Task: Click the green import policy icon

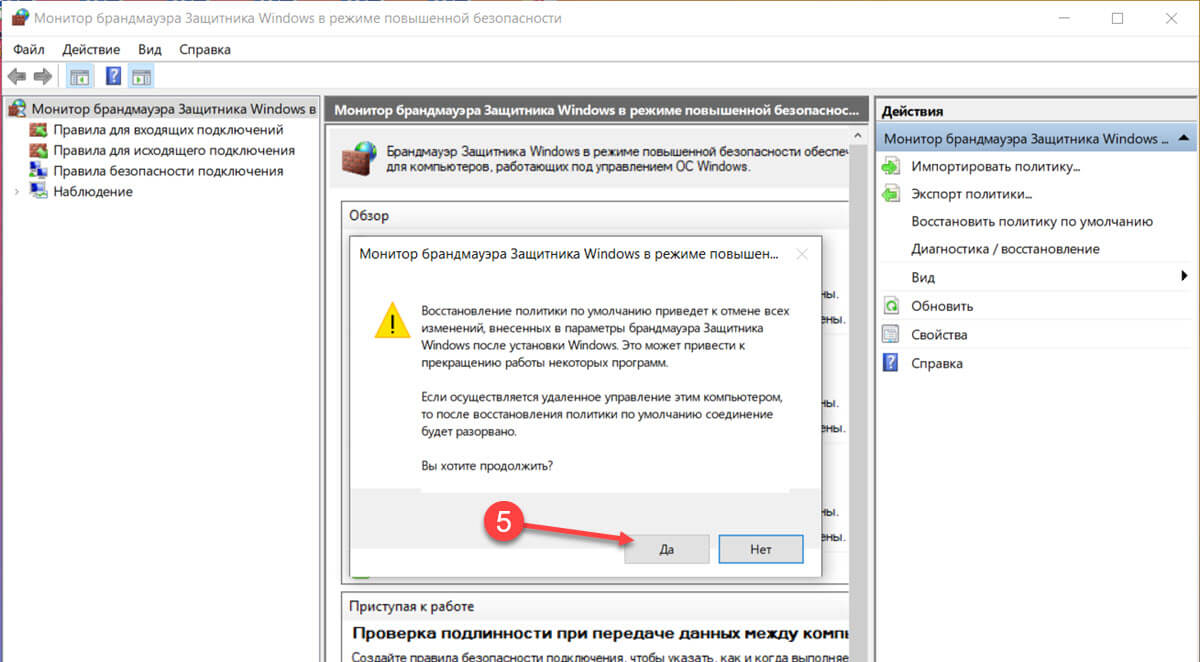Action: [891, 166]
